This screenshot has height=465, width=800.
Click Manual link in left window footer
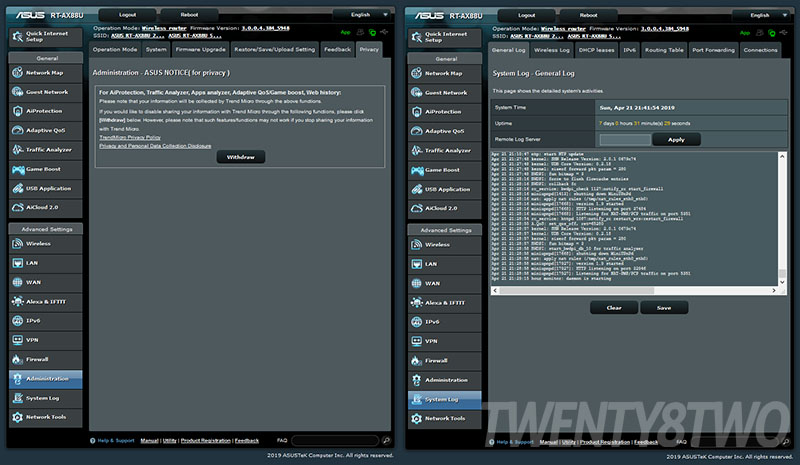[x=149, y=440]
